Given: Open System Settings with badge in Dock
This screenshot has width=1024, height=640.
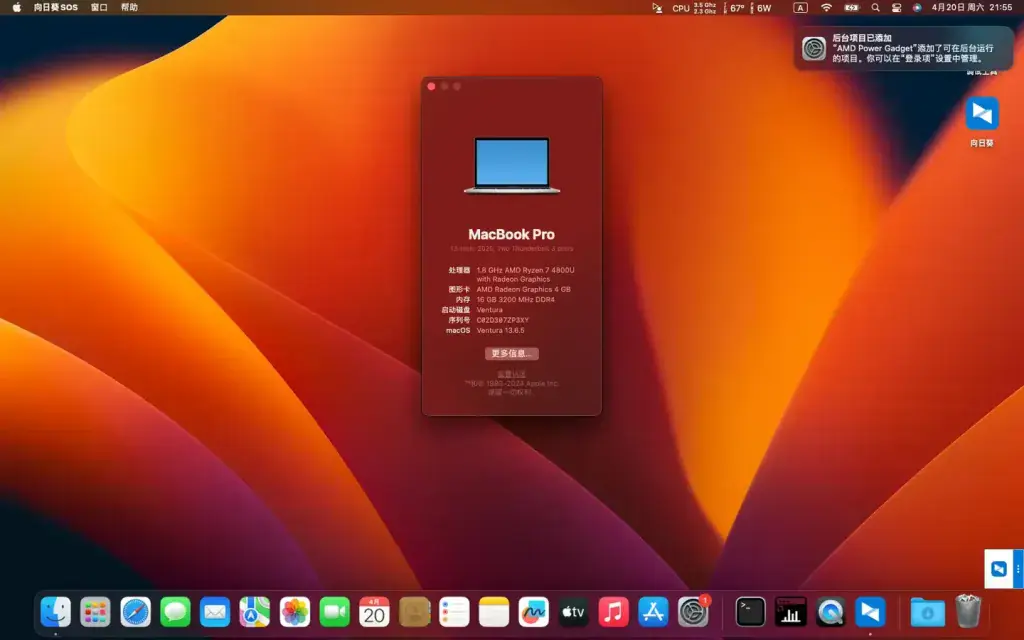Looking at the screenshot, I should point(693,612).
